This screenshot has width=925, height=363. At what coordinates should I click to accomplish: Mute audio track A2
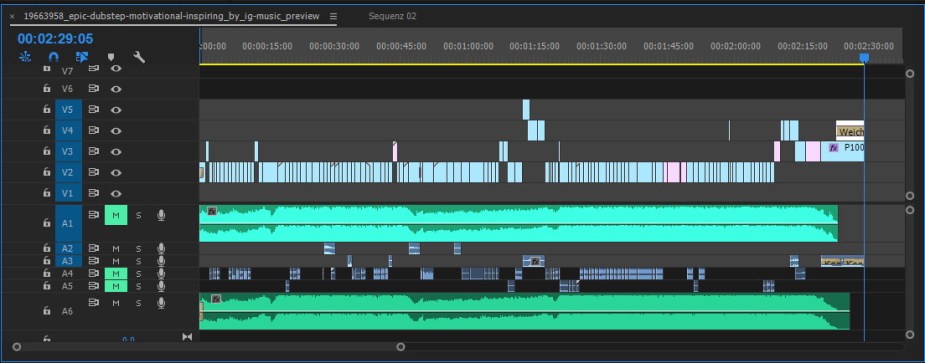(x=116, y=249)
